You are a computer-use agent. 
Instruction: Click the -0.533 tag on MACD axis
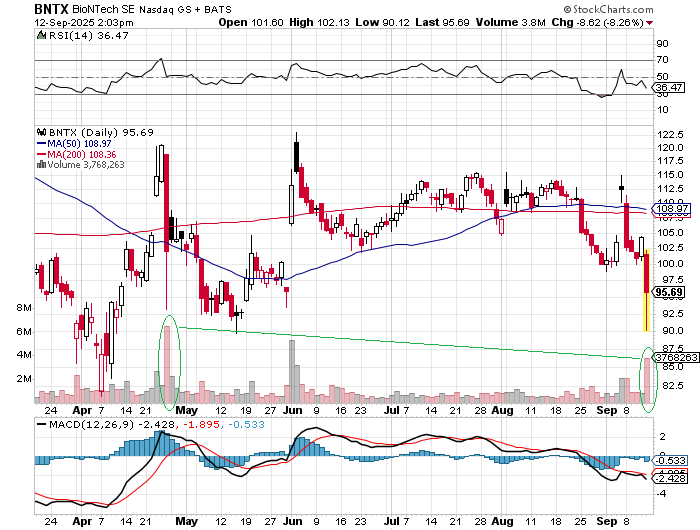click(x=670, y=460)
